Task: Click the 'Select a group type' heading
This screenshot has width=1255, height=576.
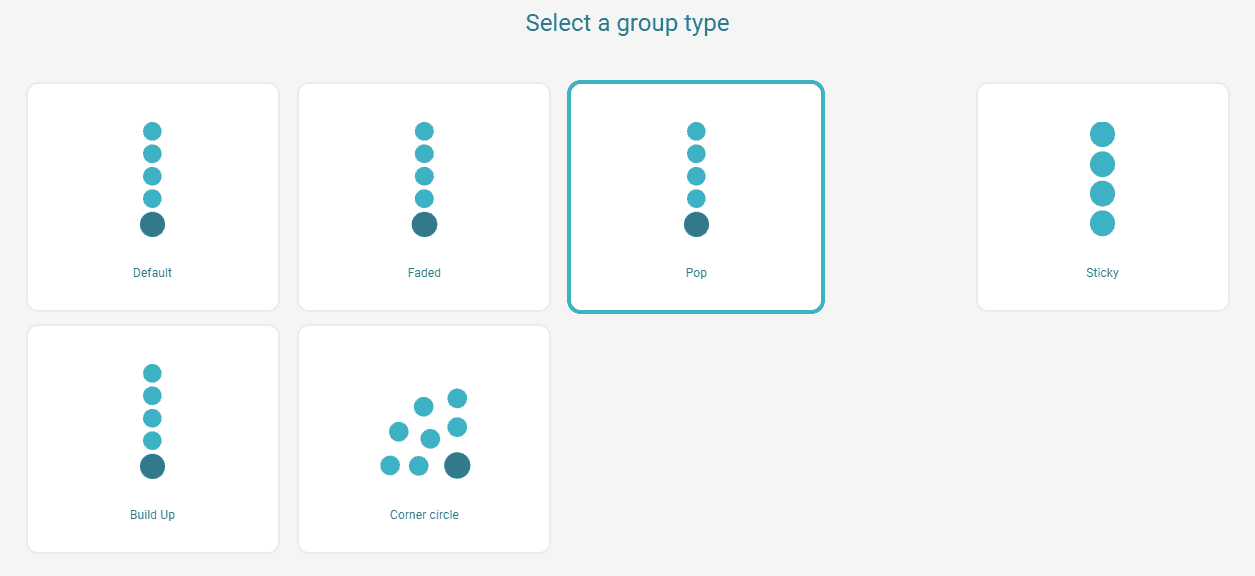Action: click(627, 22)
